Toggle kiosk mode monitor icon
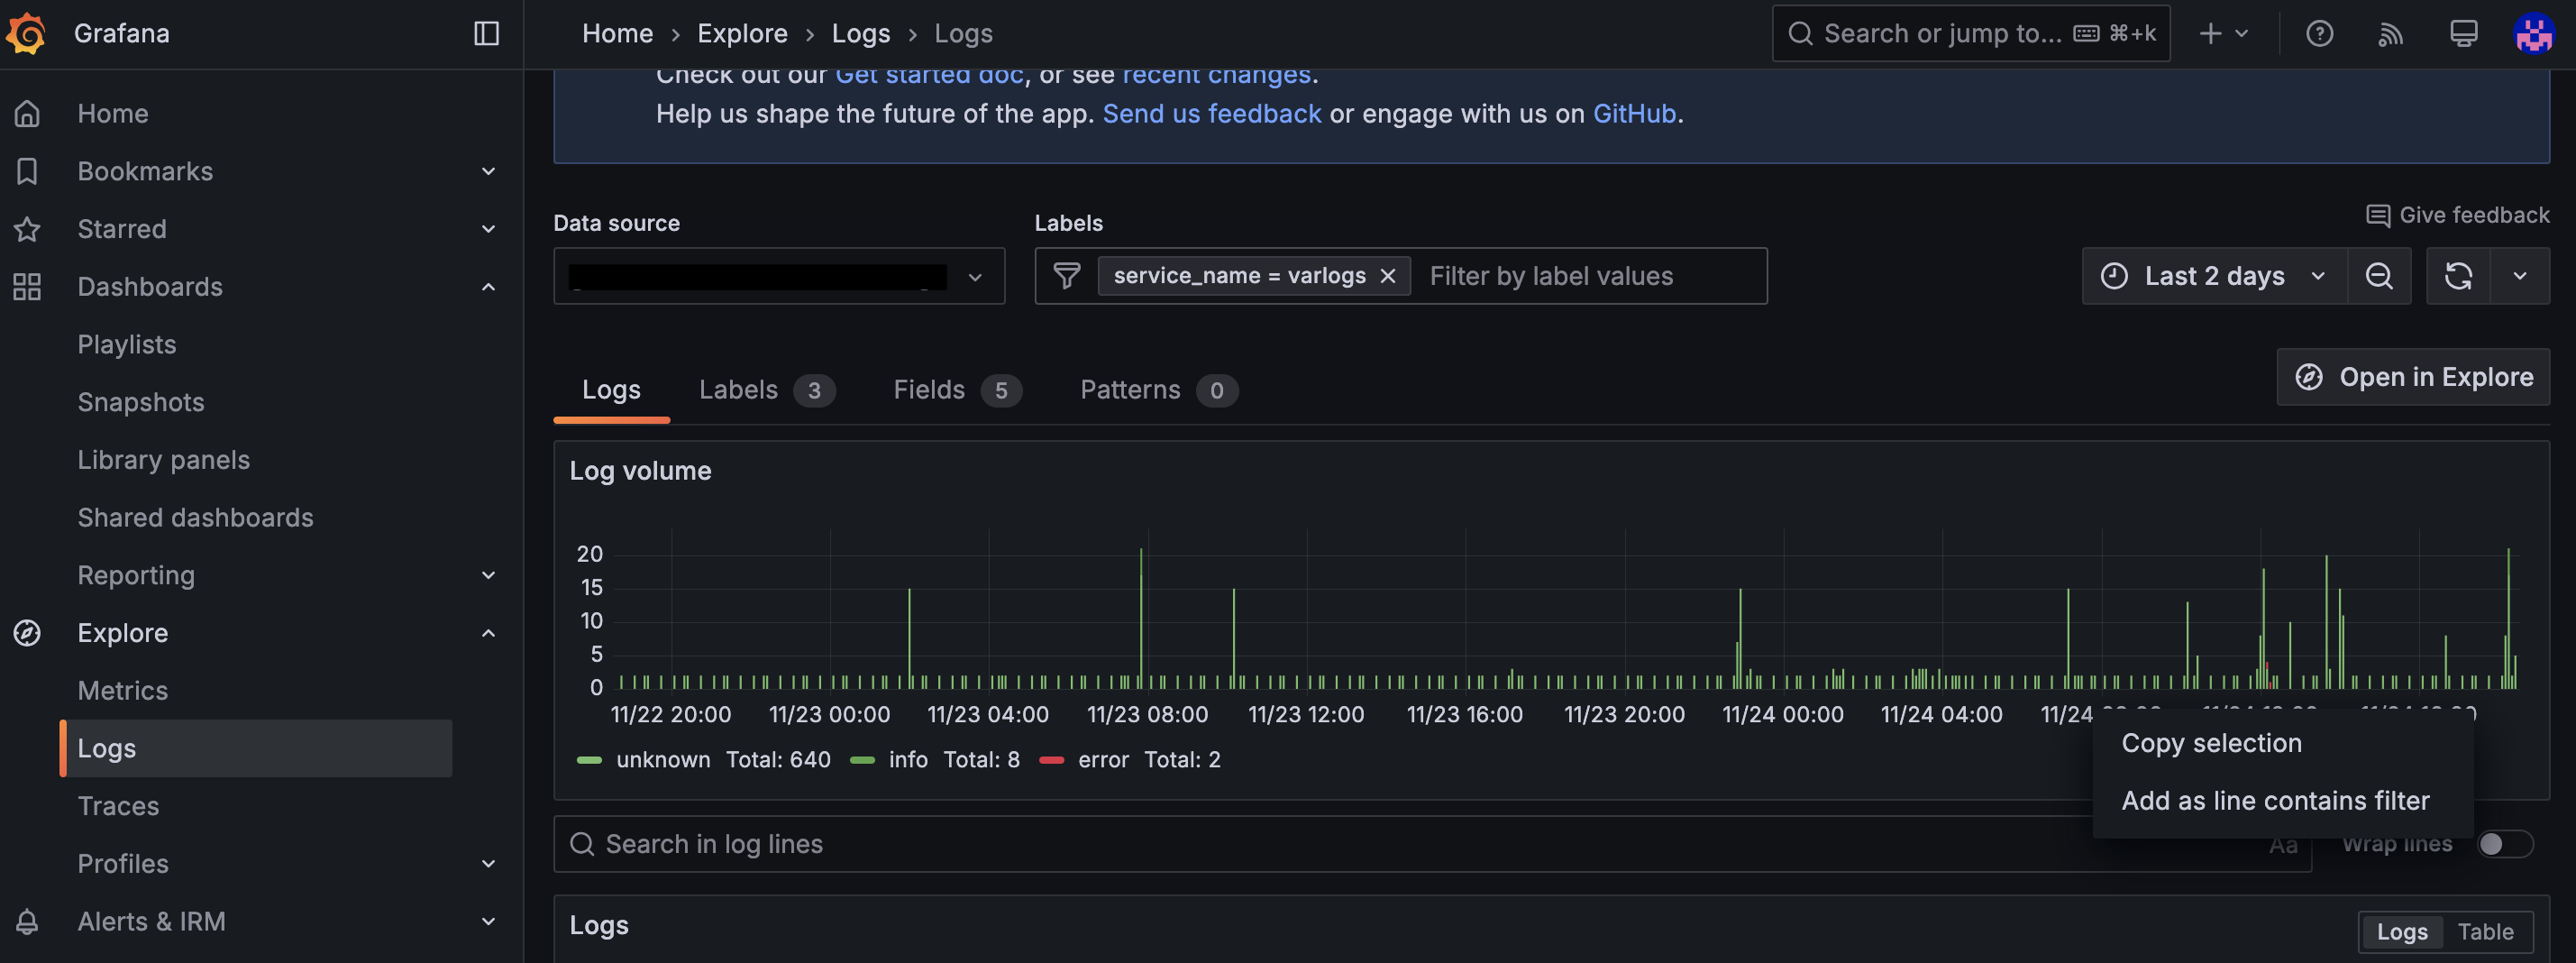Image resolution: width=2576 pixels, height=963 pixels. pos(2463,33)
